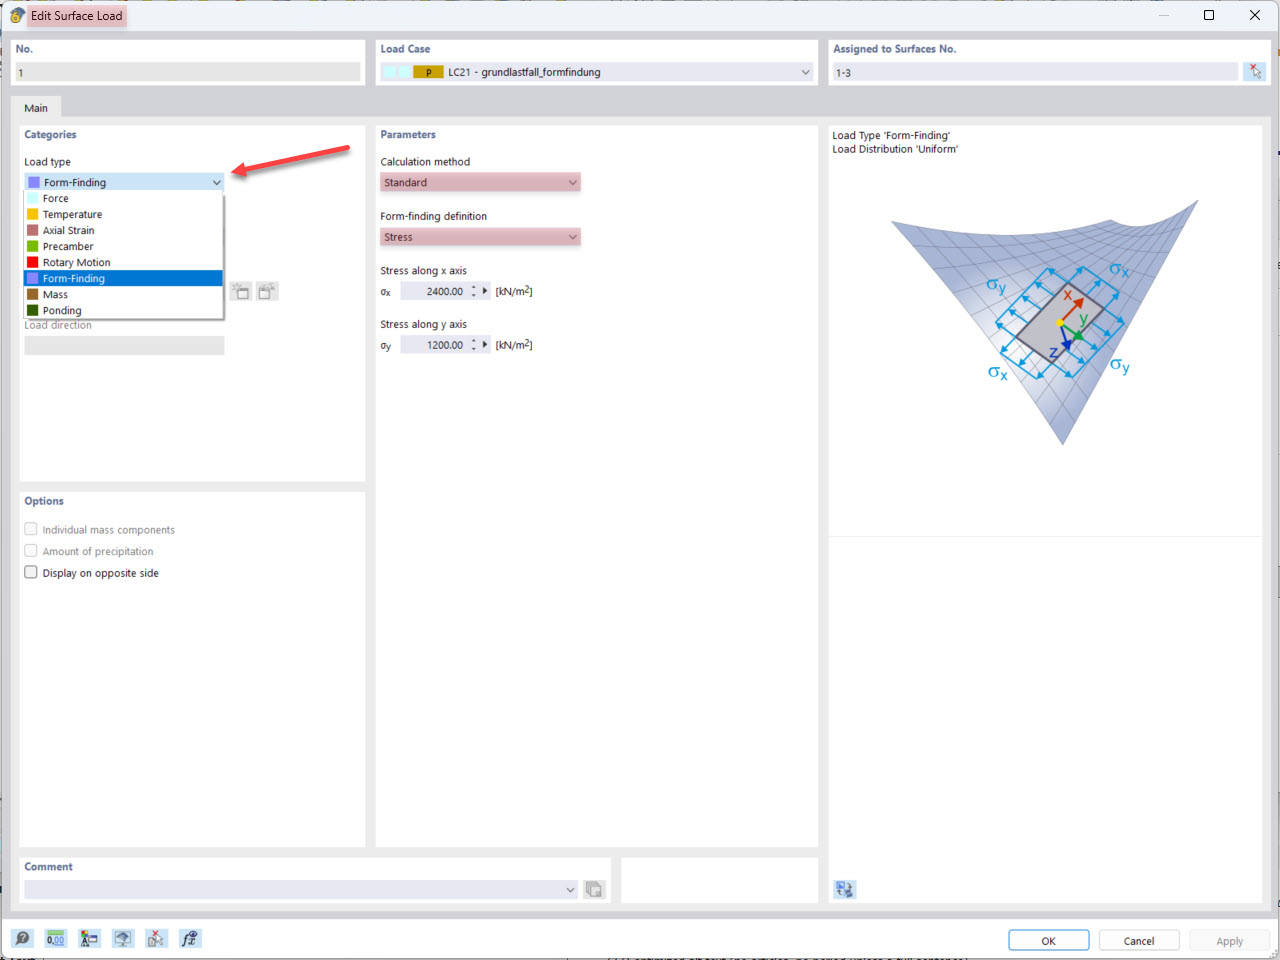Click the rendering preview monitor icon
This screenshot has width=1280, height=960.
point(122,938)
